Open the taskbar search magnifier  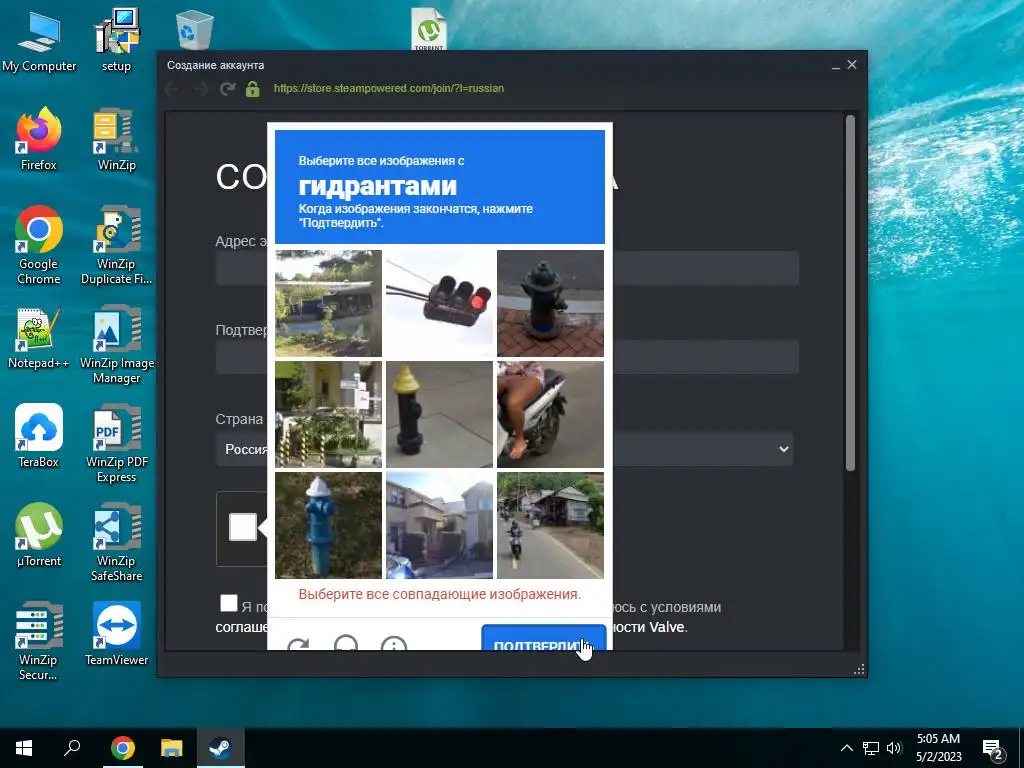[x=72, y=748]
